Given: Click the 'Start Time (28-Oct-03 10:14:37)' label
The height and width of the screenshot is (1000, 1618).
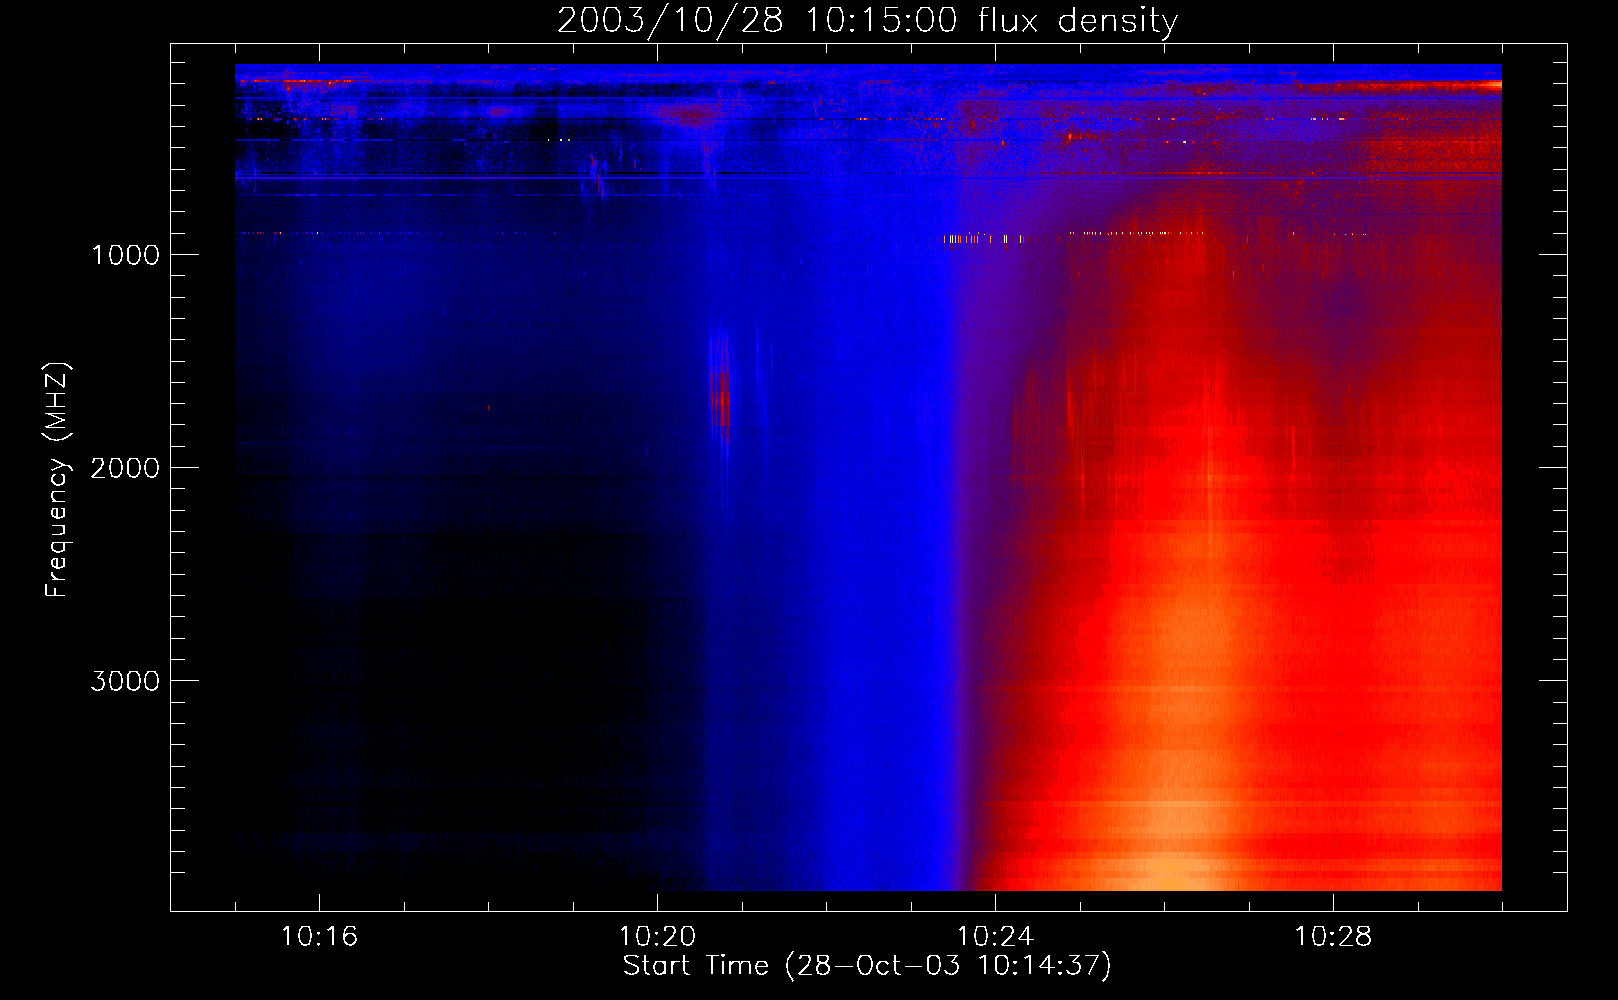Looking at the screenshot, I should (867, 966).
